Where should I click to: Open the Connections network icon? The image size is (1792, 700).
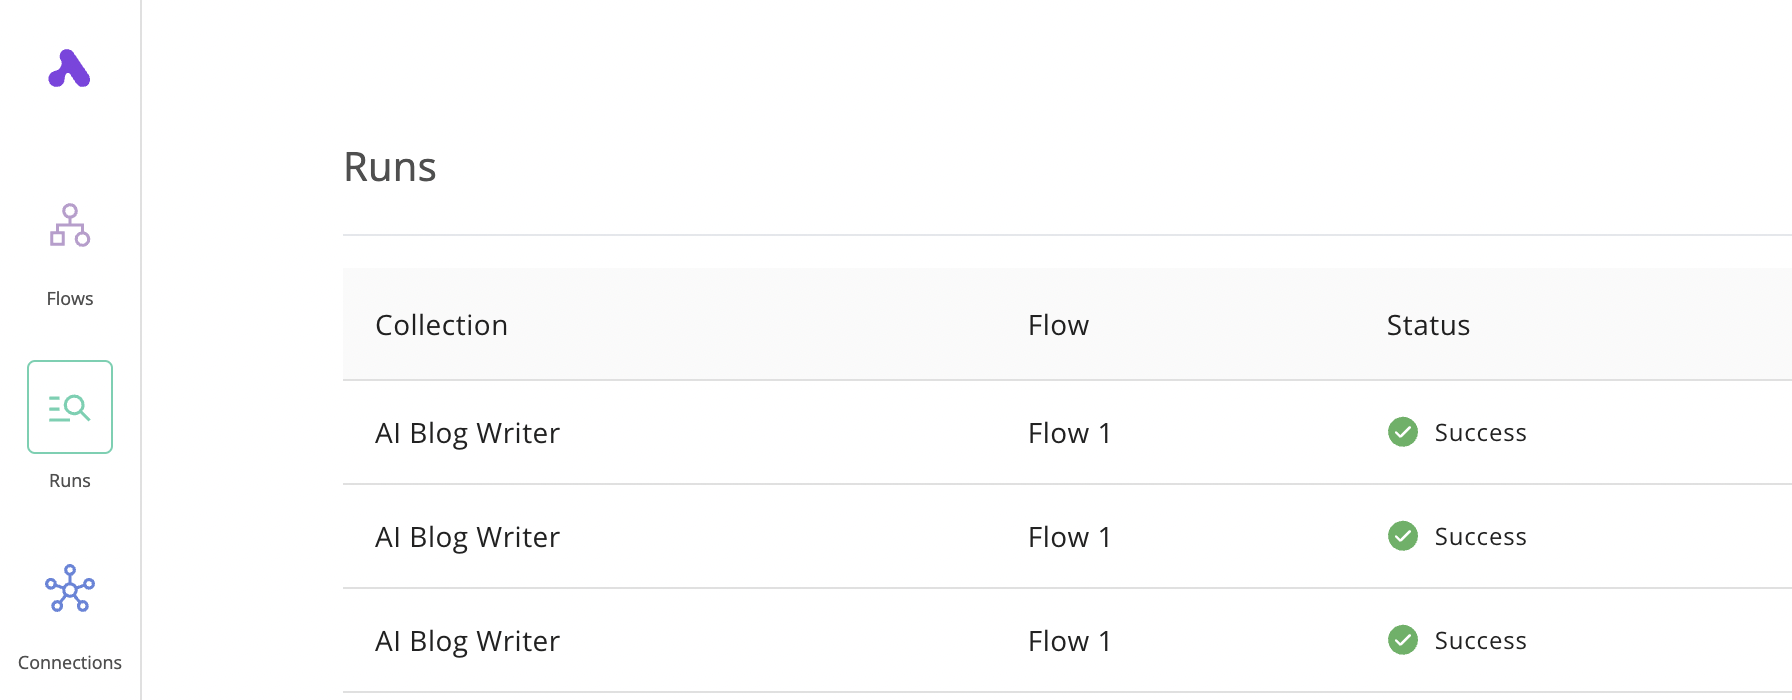(x=70, y=588)
